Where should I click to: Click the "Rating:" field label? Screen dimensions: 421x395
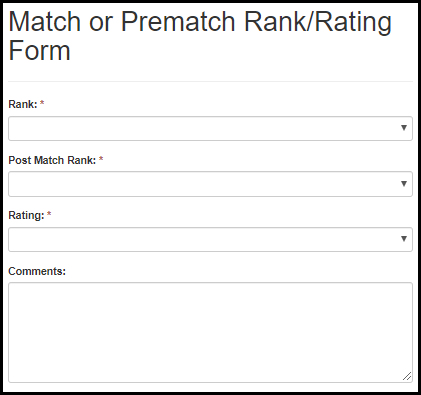pos(26,215)
